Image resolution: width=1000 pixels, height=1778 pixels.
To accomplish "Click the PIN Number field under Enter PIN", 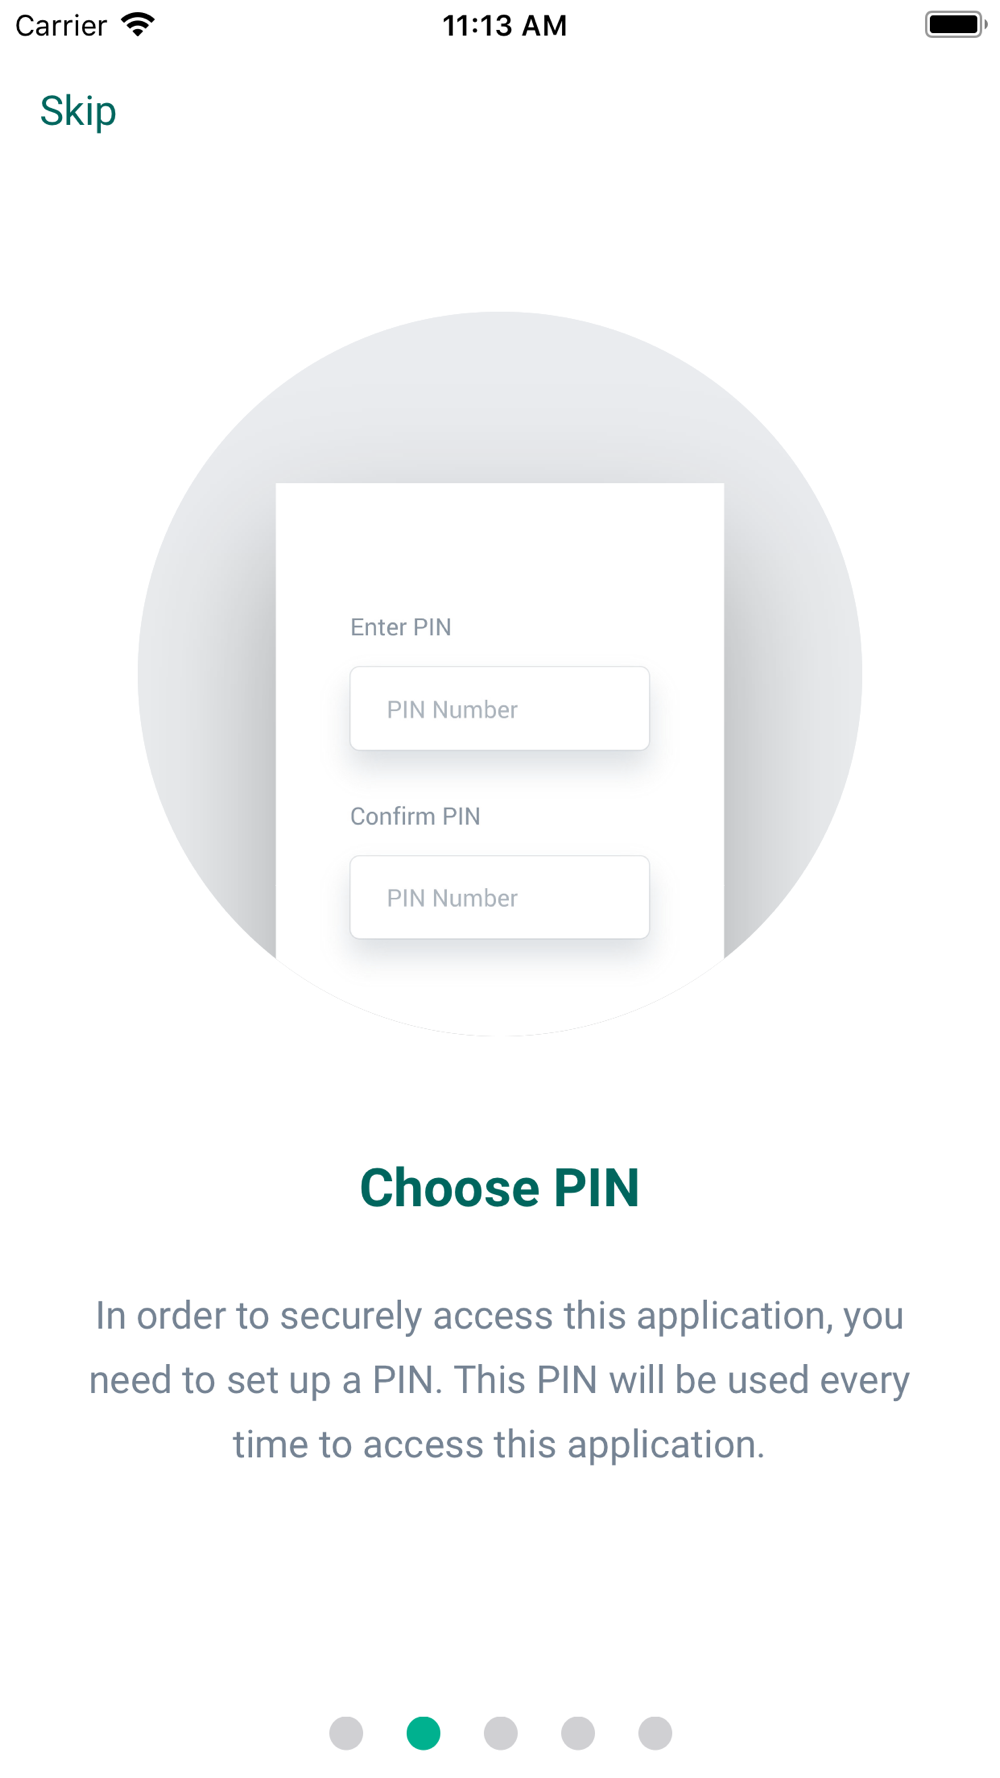I will point(499,709).
